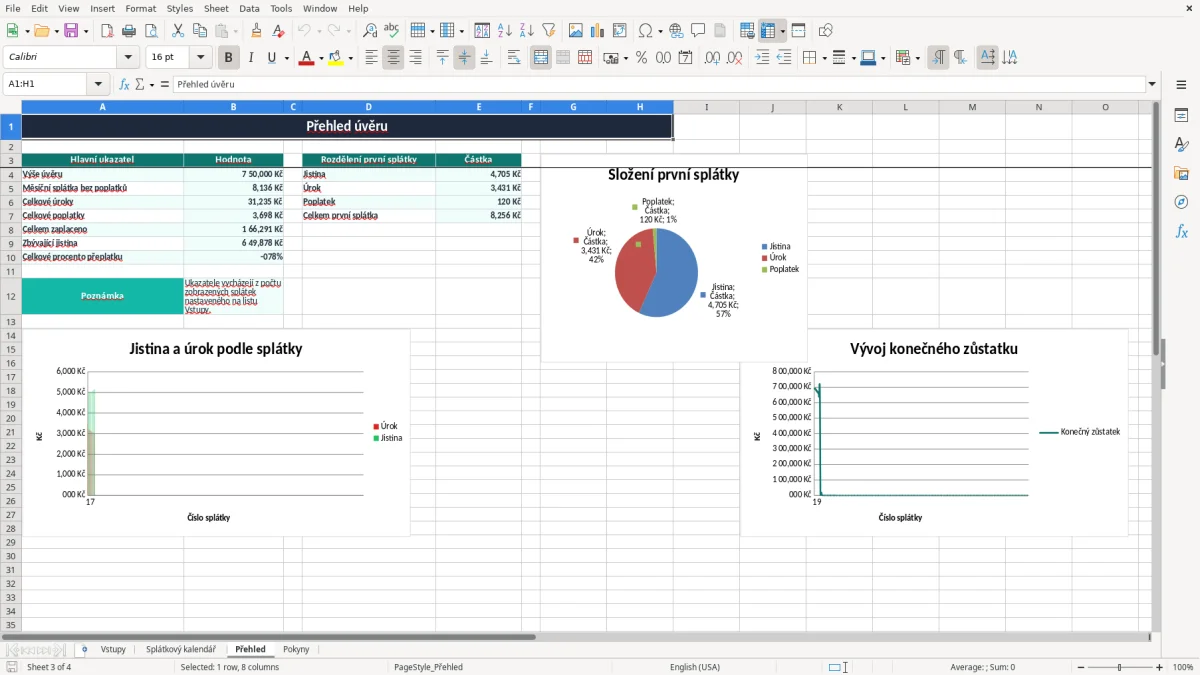
Task: Open the Name Box dropdown arrow
Action: [98, 85]
